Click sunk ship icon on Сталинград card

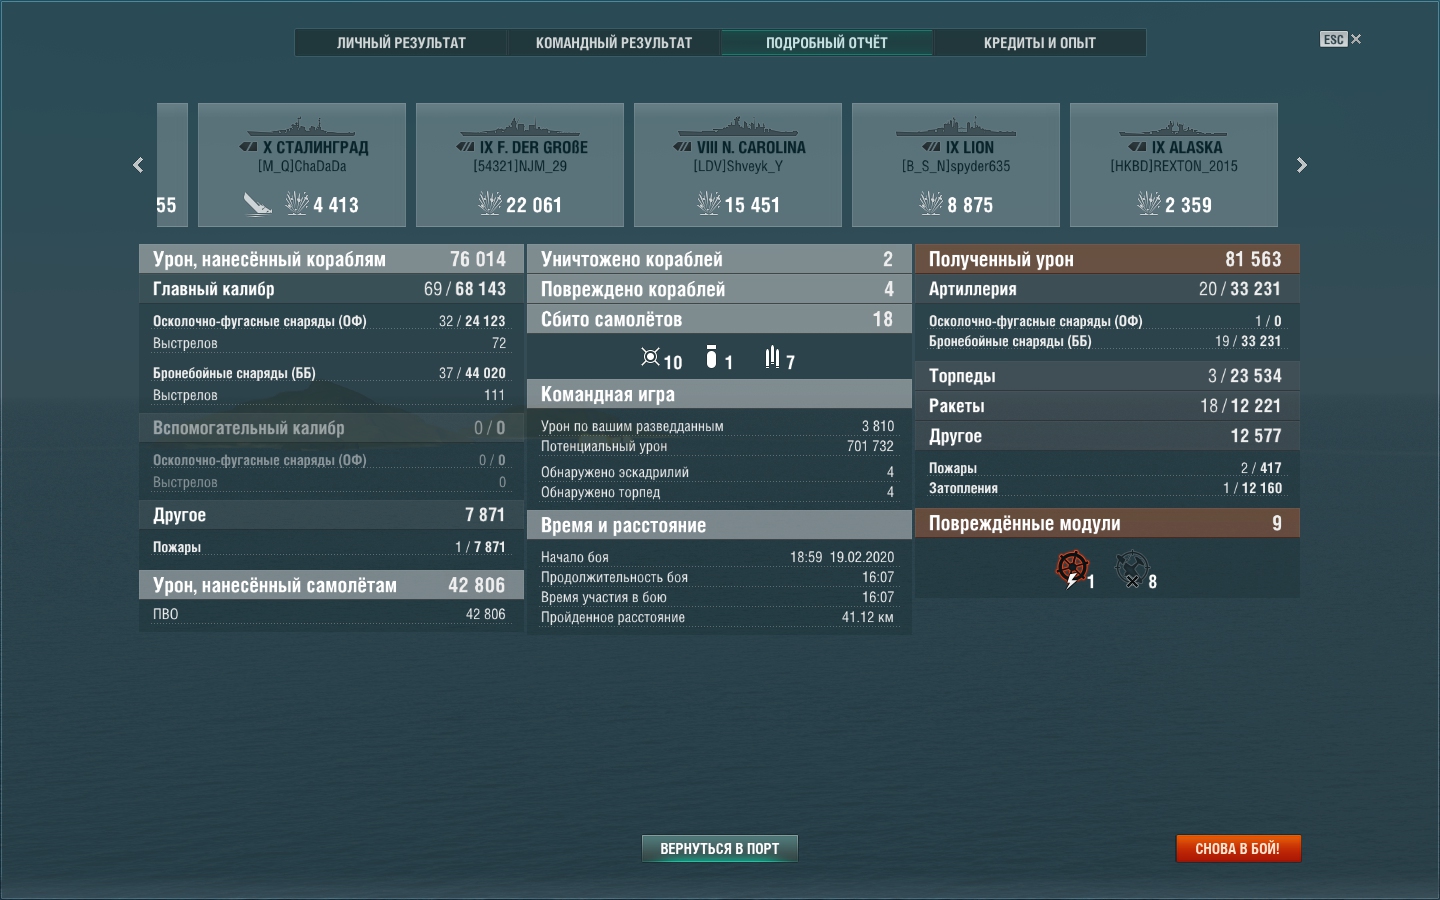(258, 204)
